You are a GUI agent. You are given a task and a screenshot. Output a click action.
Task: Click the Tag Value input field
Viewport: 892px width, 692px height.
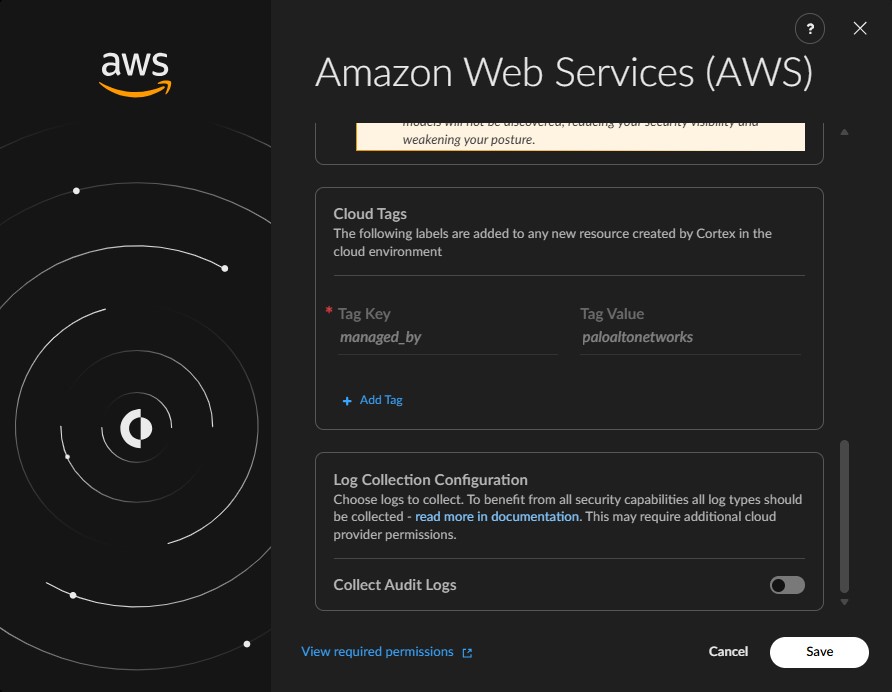pos(690,337)
